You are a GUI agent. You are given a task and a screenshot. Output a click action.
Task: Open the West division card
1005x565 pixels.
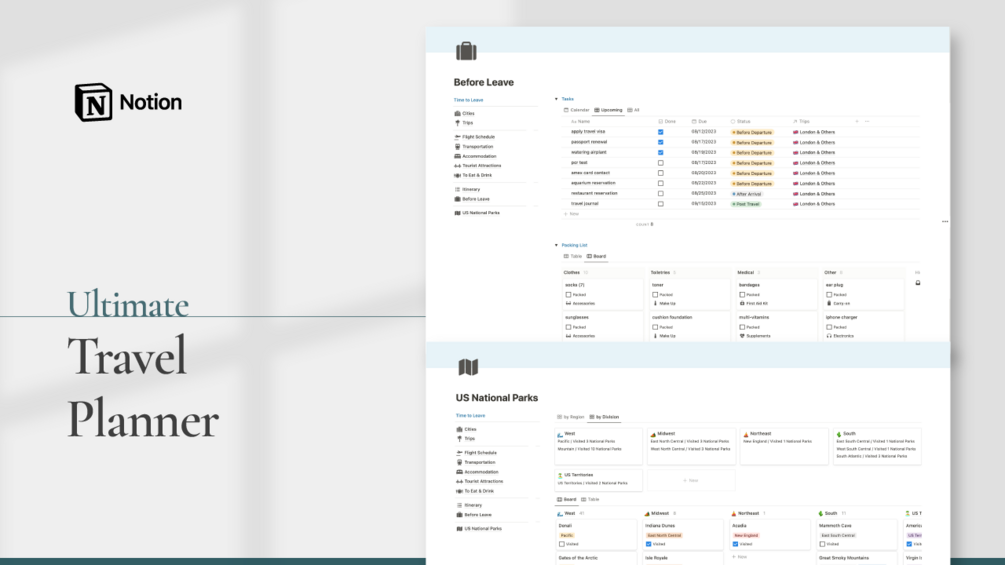[x=598, y=446]
